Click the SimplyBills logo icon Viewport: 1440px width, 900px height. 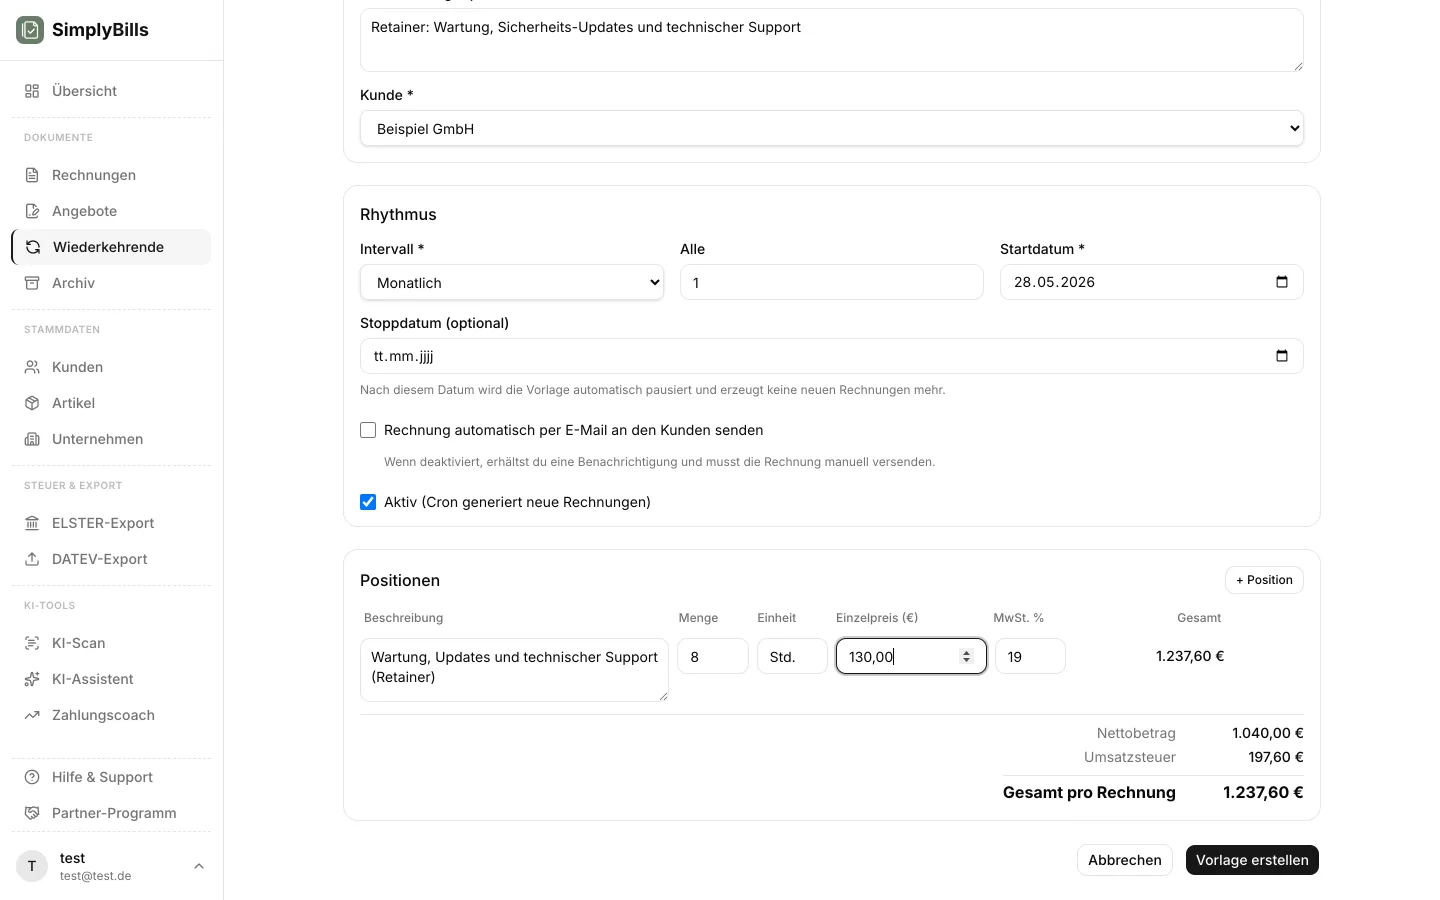tap(30, 30)
